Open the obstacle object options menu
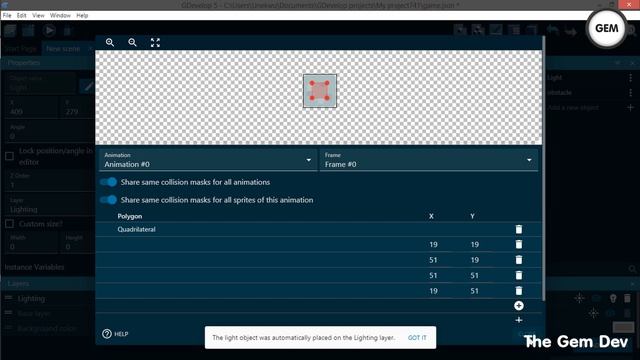This screenshot has height=360, width=640. coord(631,93)
